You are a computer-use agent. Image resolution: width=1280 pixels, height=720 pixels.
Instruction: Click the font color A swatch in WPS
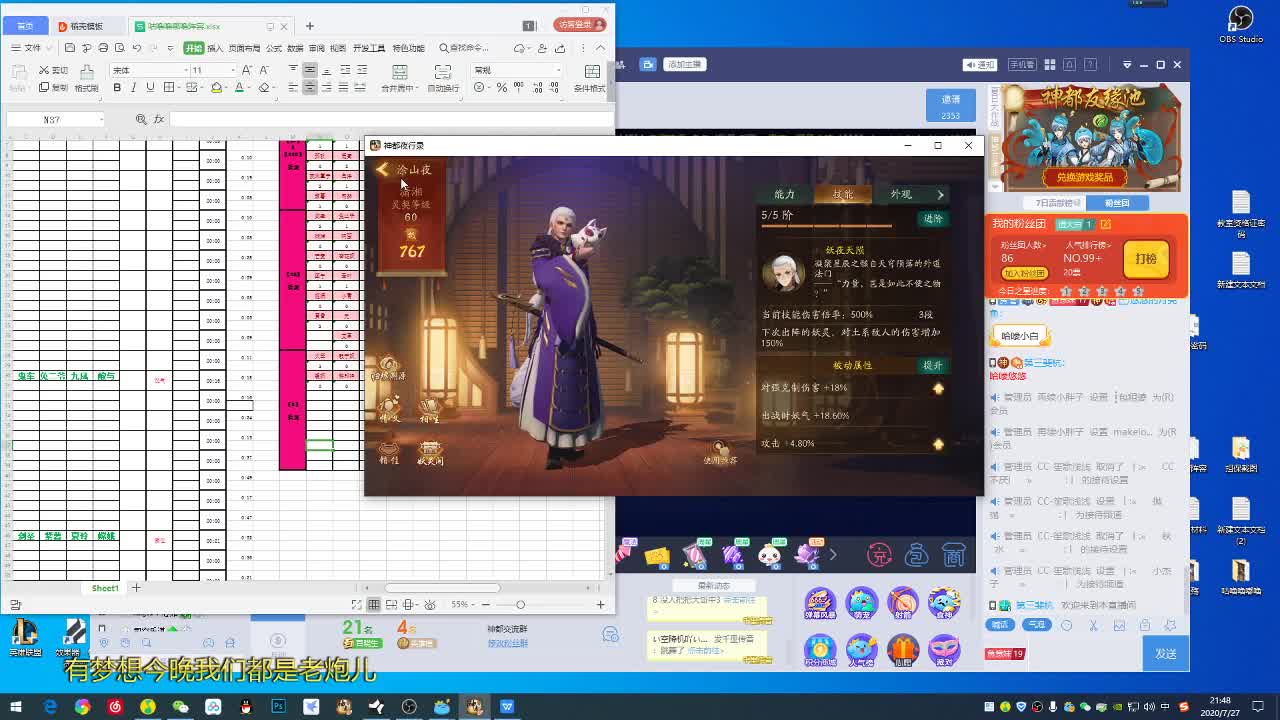point(239,88)
